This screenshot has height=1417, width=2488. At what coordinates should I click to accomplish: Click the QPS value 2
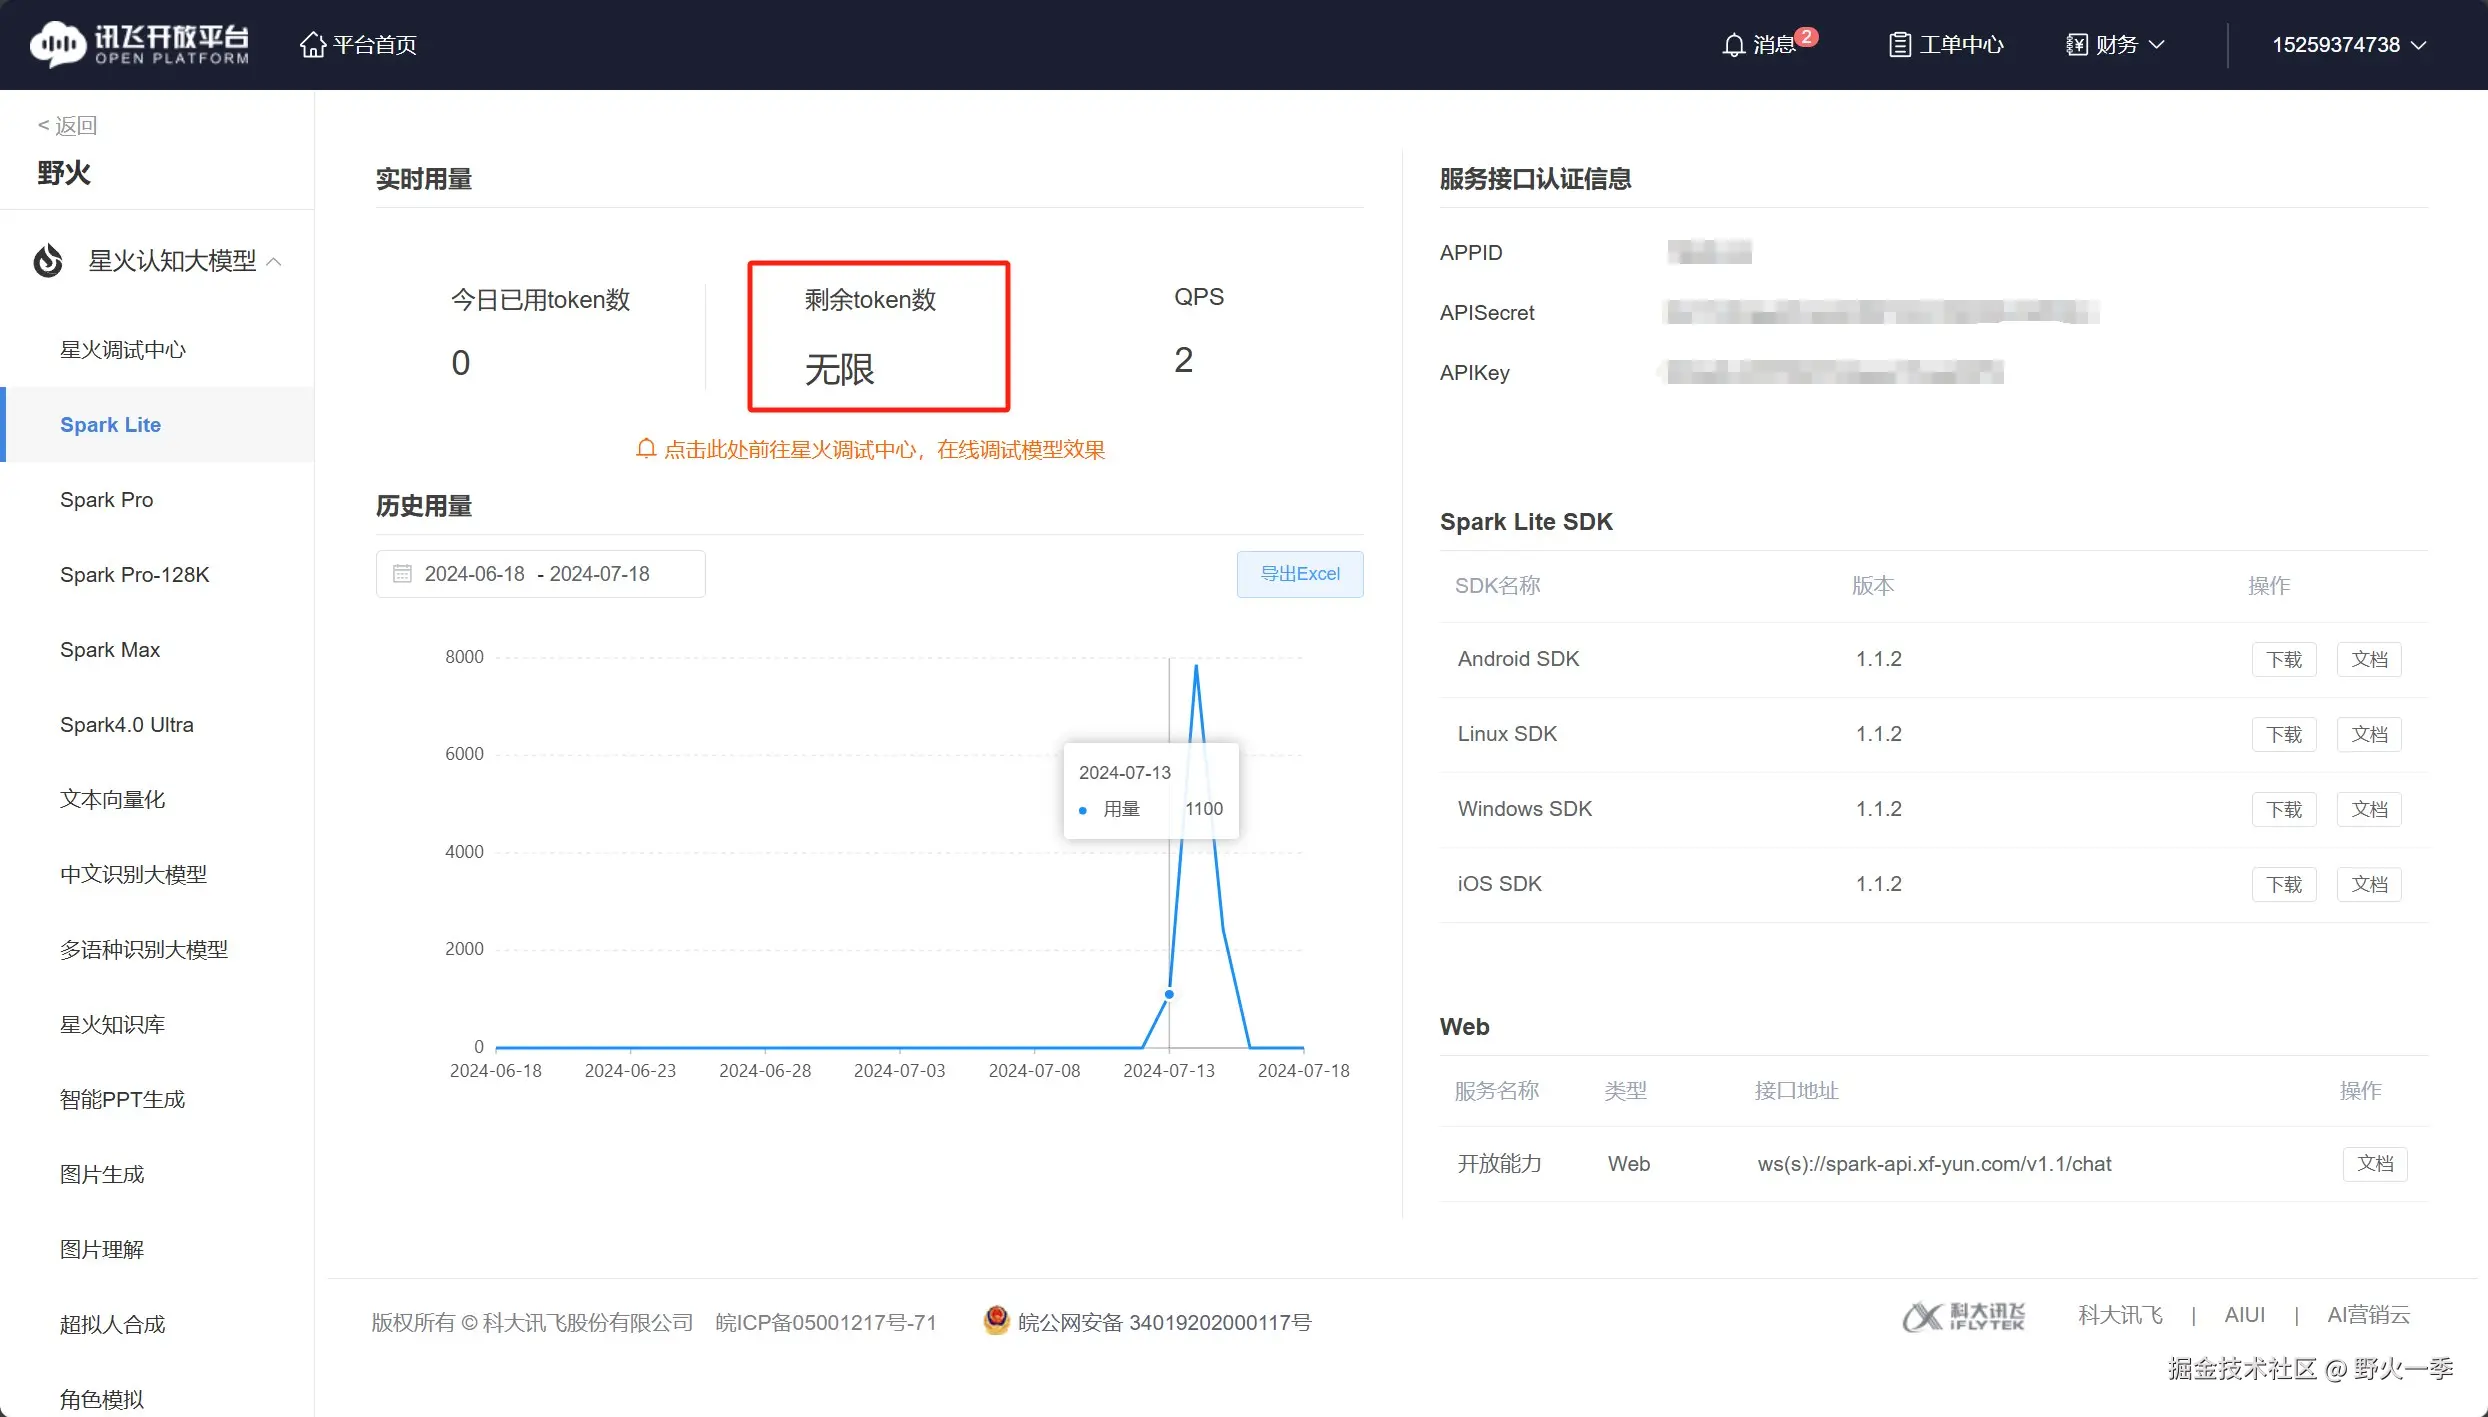tap(1184, 360)
